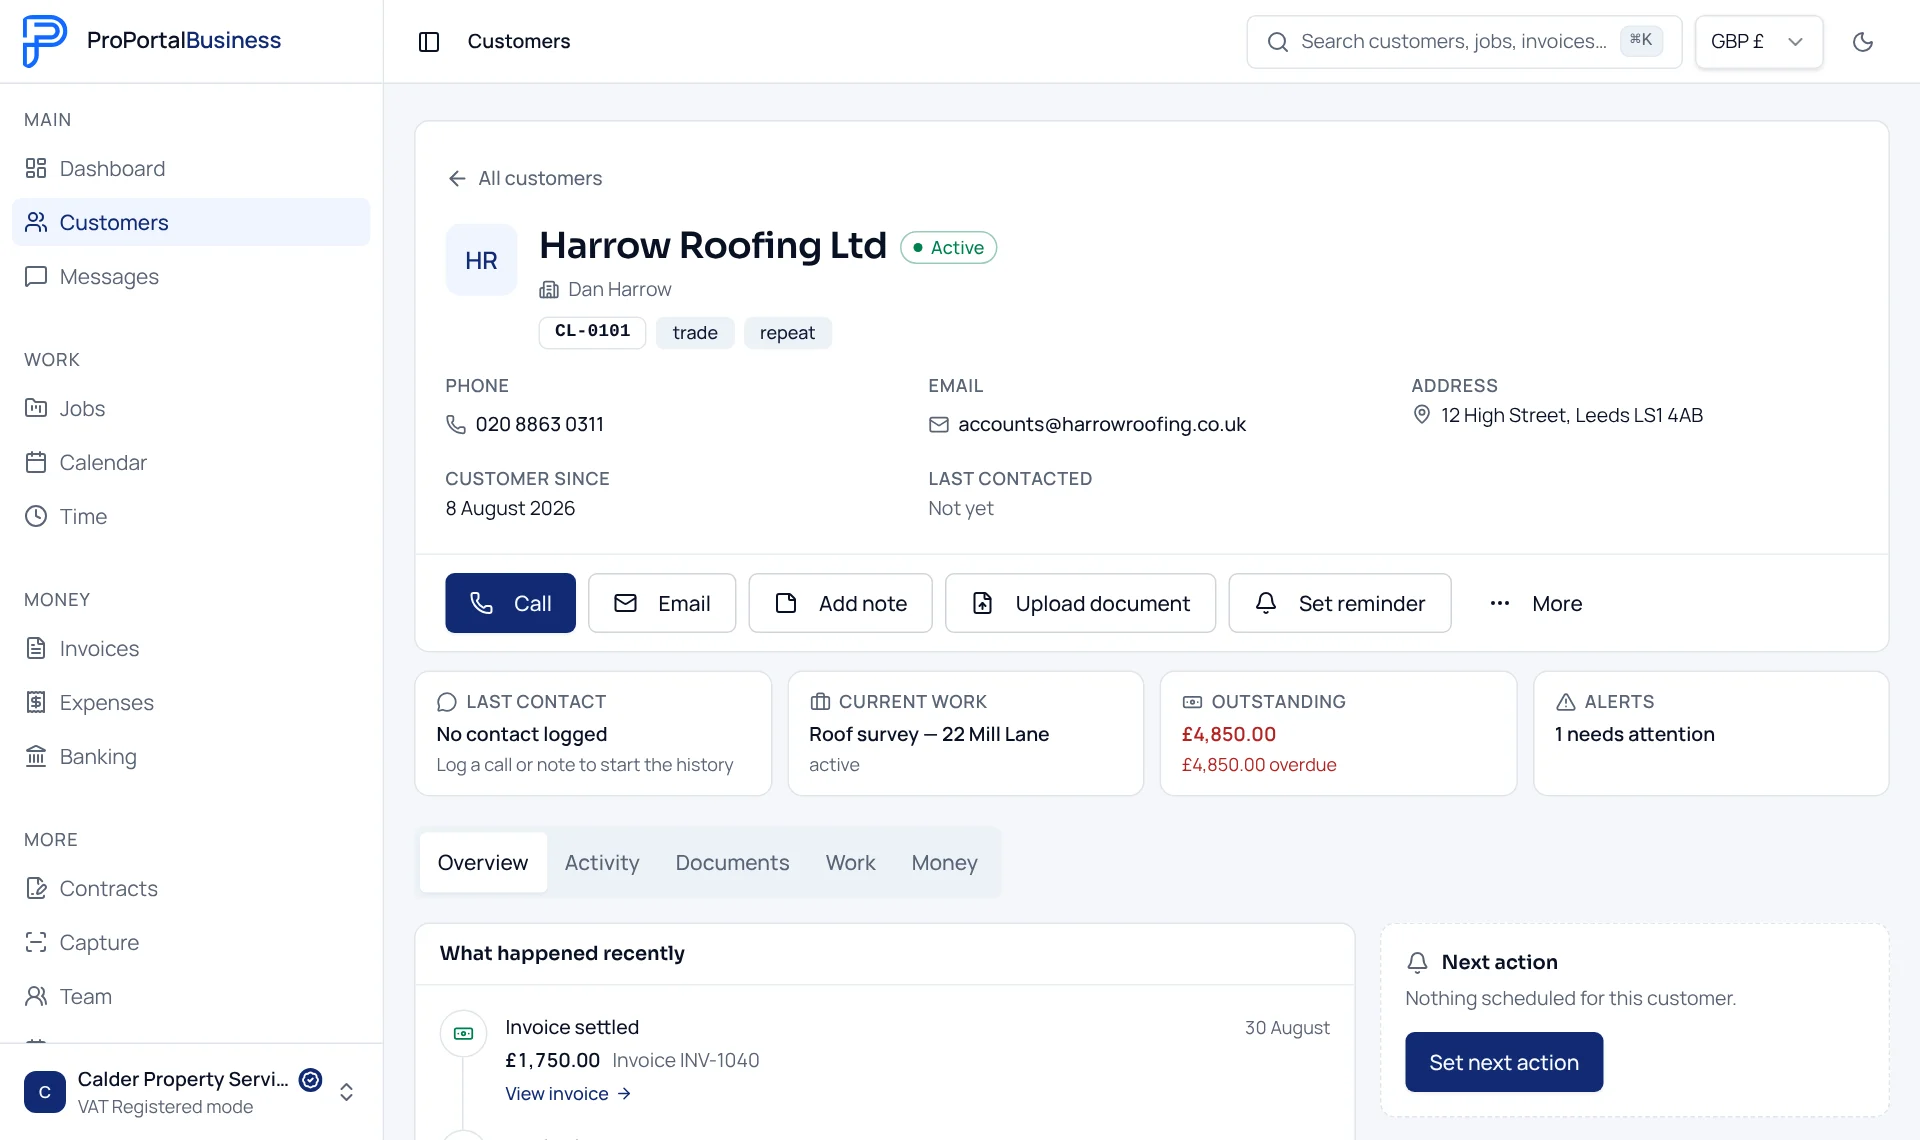Toggle the sidebar panel icon

429,41
